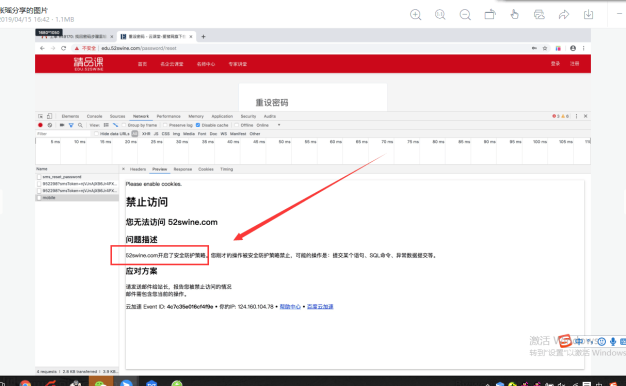Open the Response tab of the request

183,169
